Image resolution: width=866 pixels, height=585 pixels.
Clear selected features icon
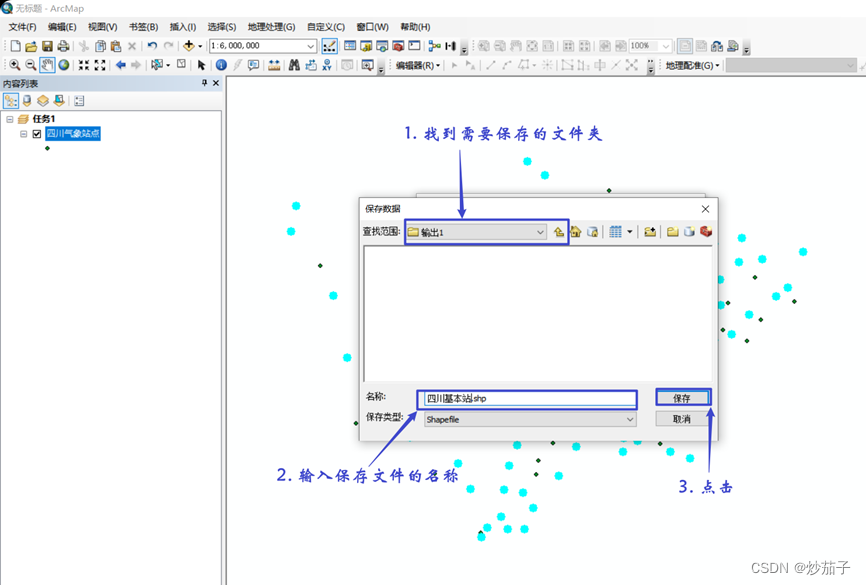(x=181, y=65)
